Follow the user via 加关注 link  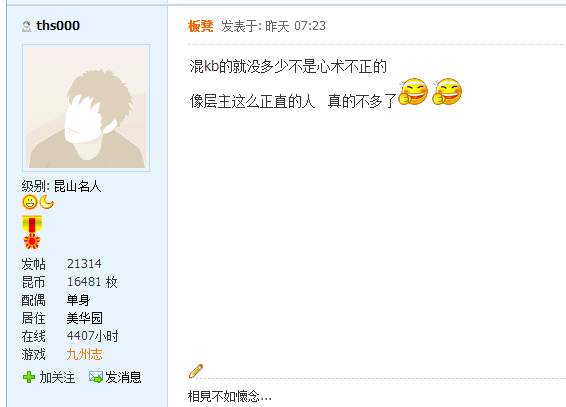point(57,377)
